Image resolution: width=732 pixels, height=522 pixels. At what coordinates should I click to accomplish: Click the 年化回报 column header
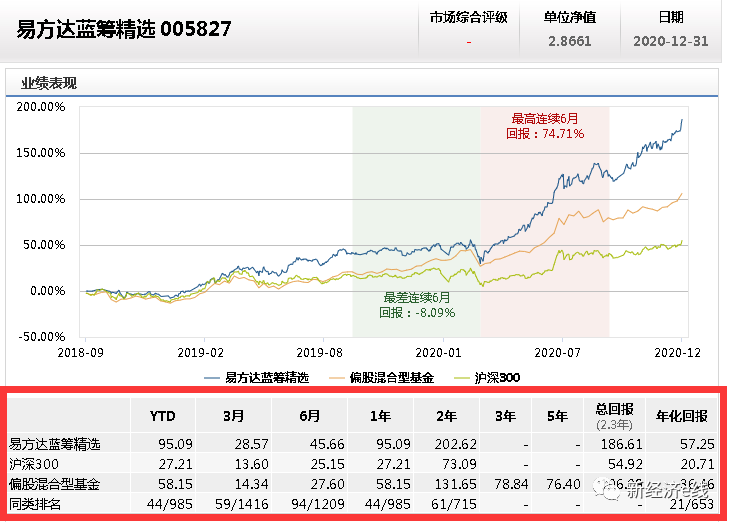click(682, 416)
